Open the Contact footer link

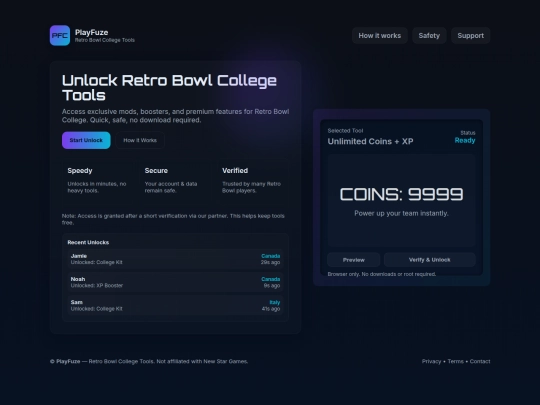click(x=480, y=361)
